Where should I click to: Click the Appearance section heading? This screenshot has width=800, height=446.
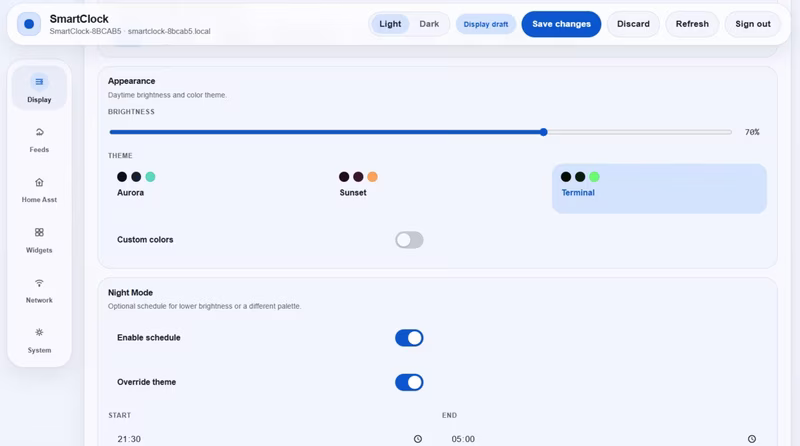pos(132,81)
